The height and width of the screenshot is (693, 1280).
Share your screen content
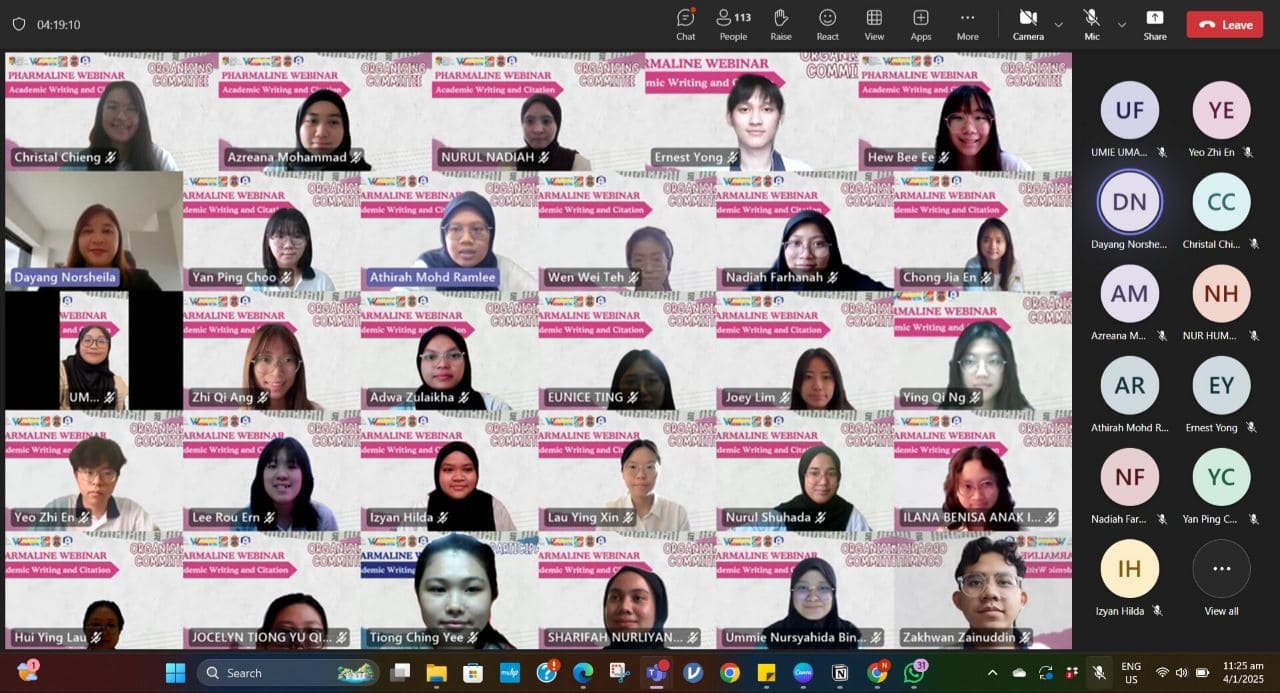(x=1154, y=24)
